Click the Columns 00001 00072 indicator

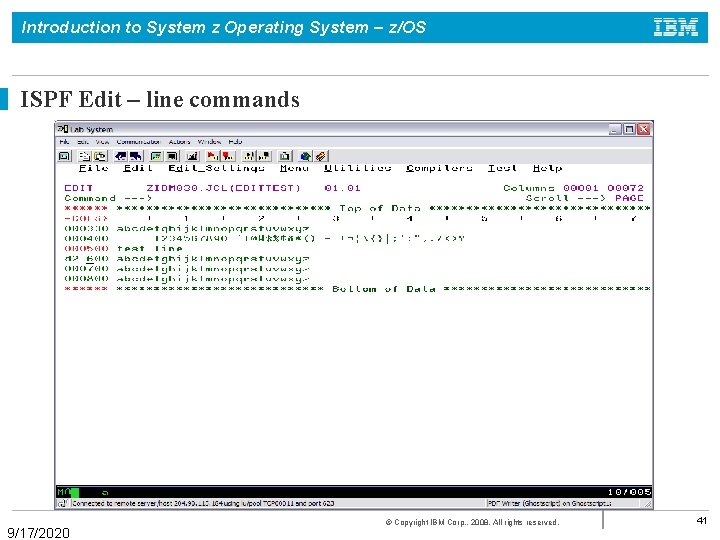[574, 188]
